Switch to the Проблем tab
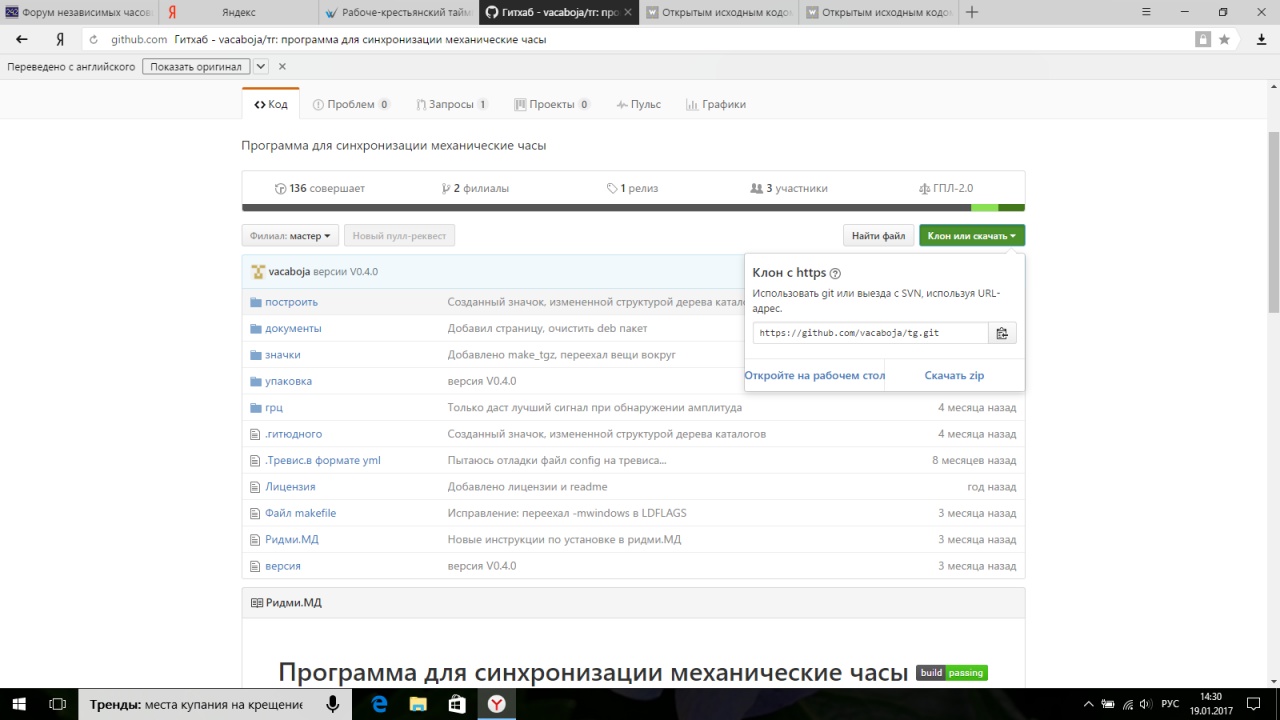The height and width of the screenshot is (720, 1280). [x=350, y=104]
